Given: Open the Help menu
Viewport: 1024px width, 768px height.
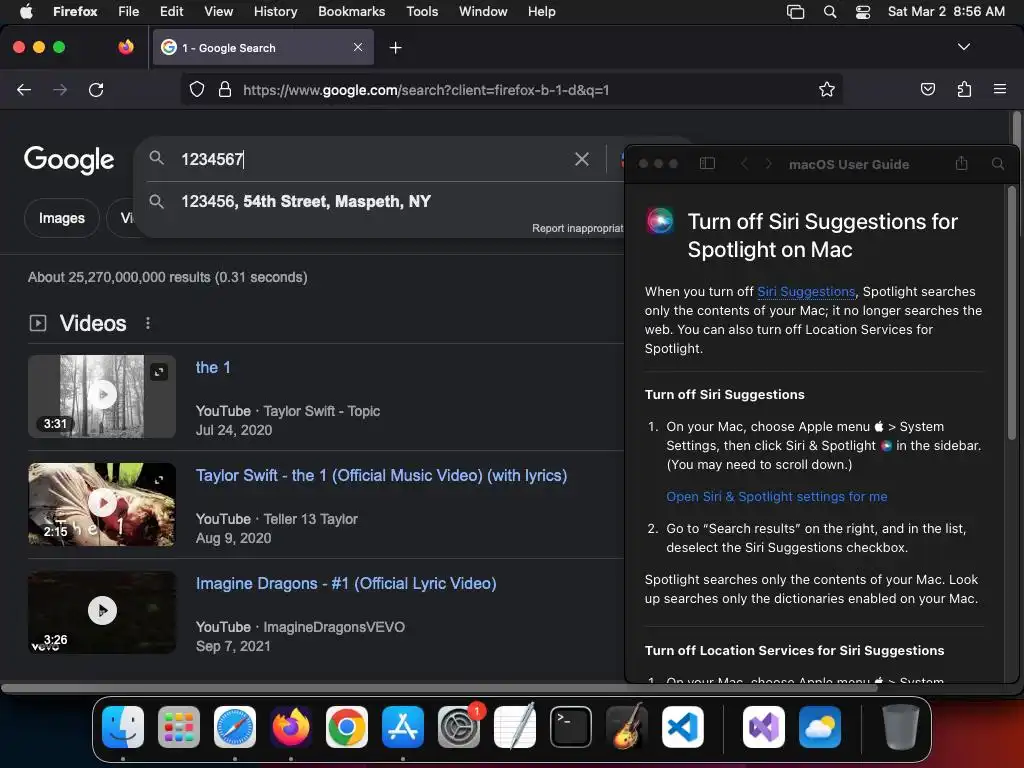Looking at the screenshot, I should [x=541, y=11].
